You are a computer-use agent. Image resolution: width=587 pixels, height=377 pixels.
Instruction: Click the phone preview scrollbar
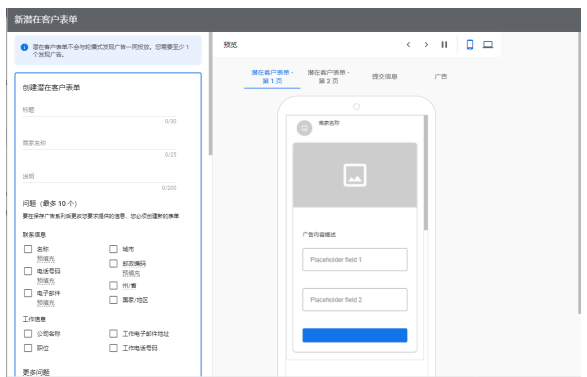[x=426, y=172]
